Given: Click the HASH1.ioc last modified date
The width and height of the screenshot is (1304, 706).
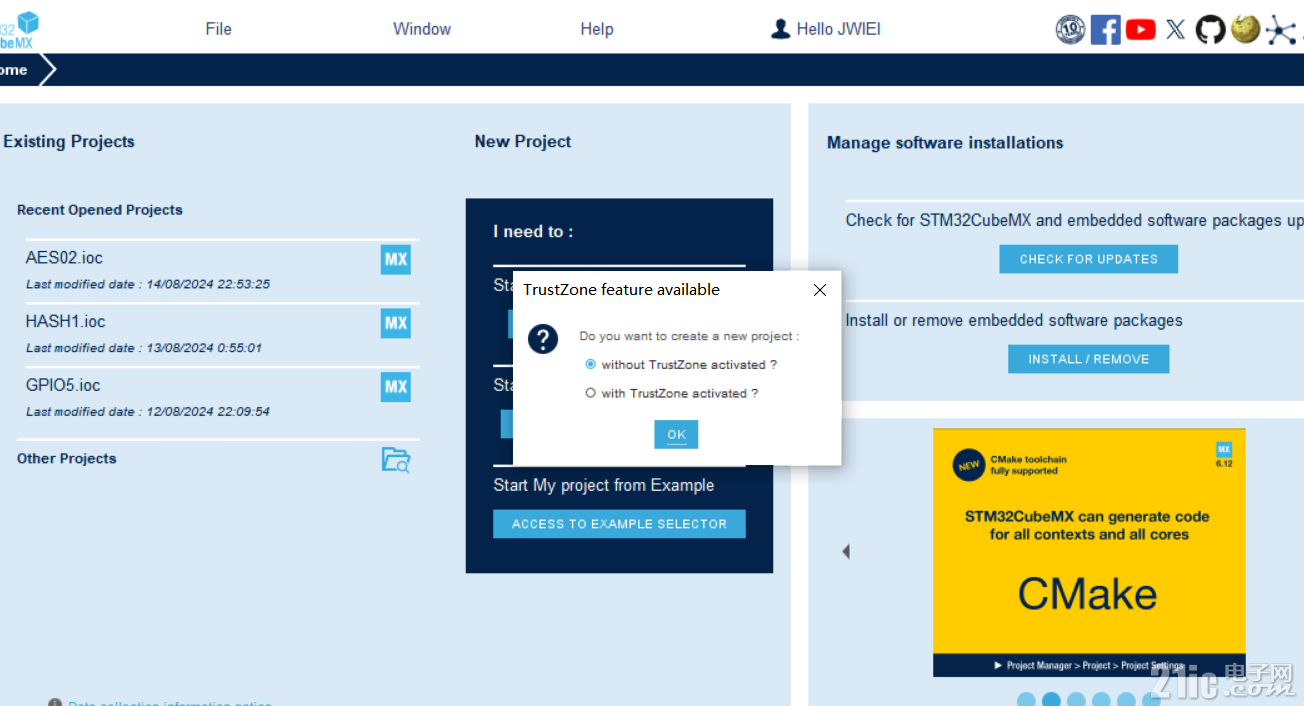Looking at the screenshot, I should pyautogui.click(x=144, y=348).
